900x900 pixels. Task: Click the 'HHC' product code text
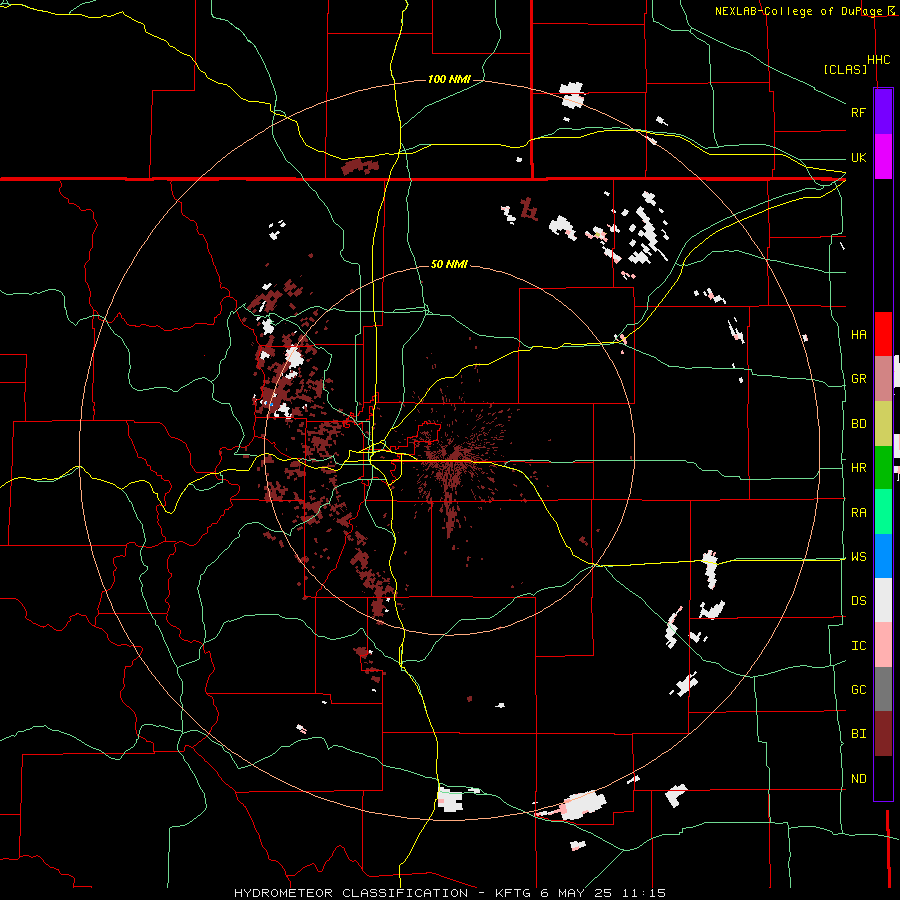pyautogui.click(x=878, y=60)
